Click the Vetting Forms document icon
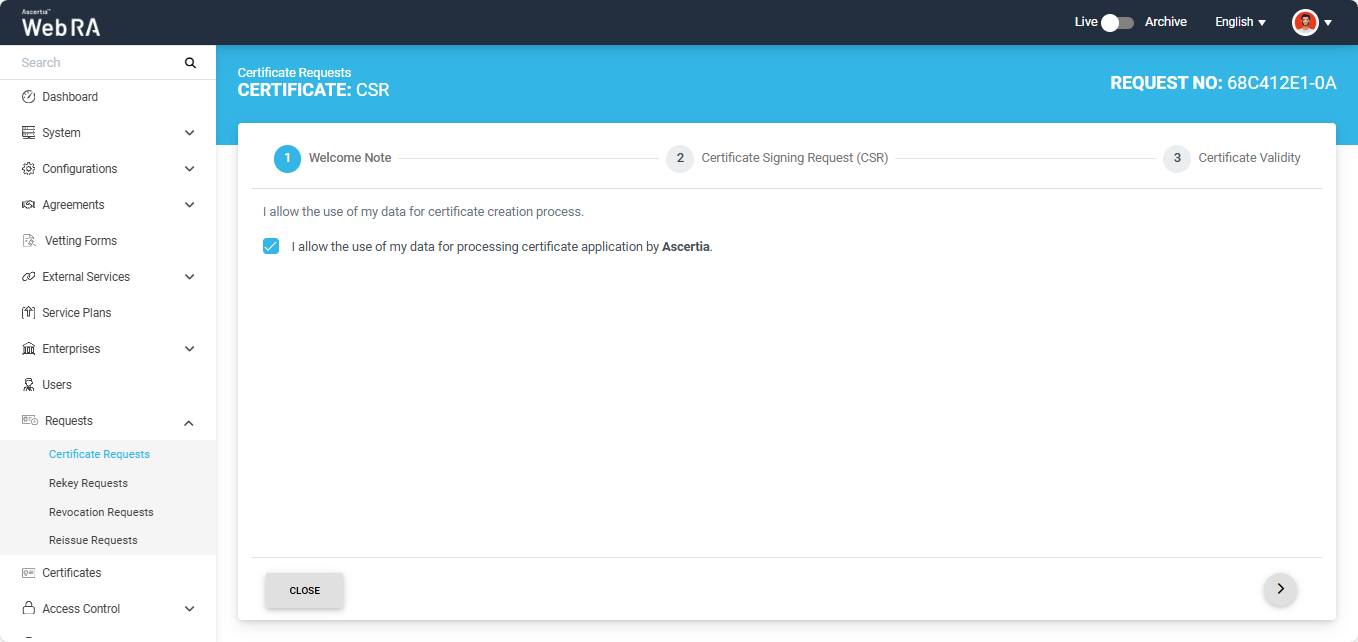1358x642 pixels. (x=29, y=241)
